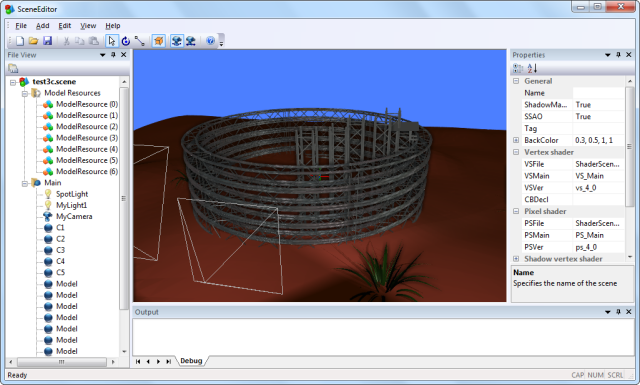Viewport: 640px width, 385px height.
Task: Save the scene with the floppy disk icon
Action: pos(47,41)
